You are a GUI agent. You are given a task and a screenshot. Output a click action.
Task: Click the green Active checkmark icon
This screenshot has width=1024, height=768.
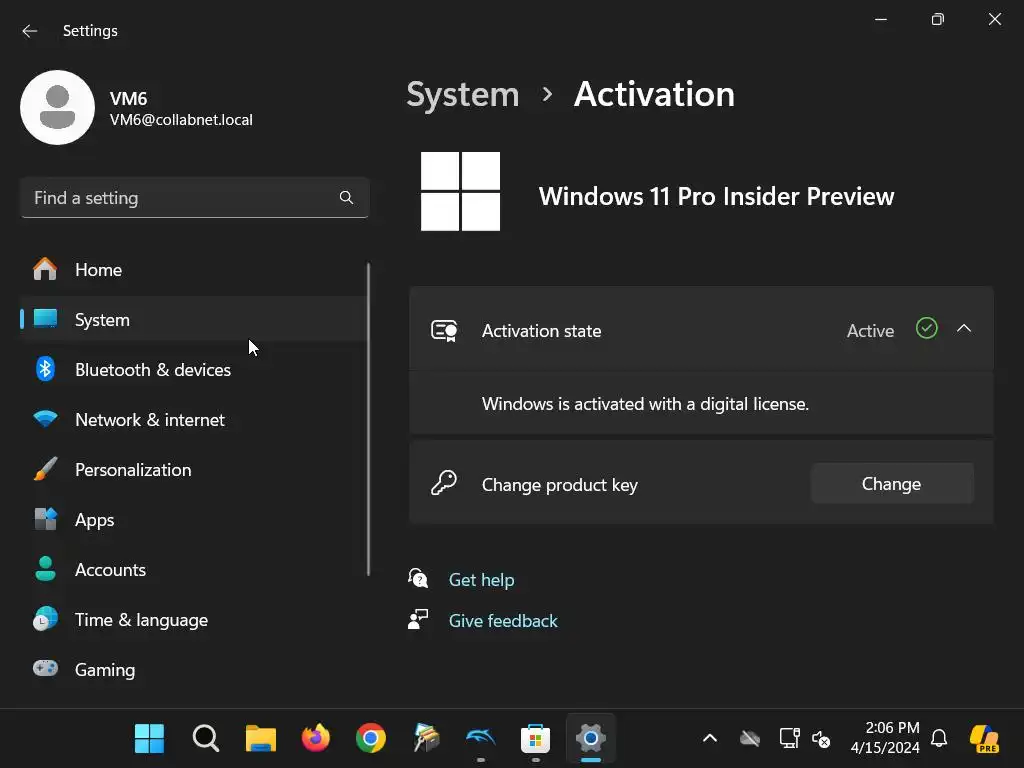[x=927, y=328]
